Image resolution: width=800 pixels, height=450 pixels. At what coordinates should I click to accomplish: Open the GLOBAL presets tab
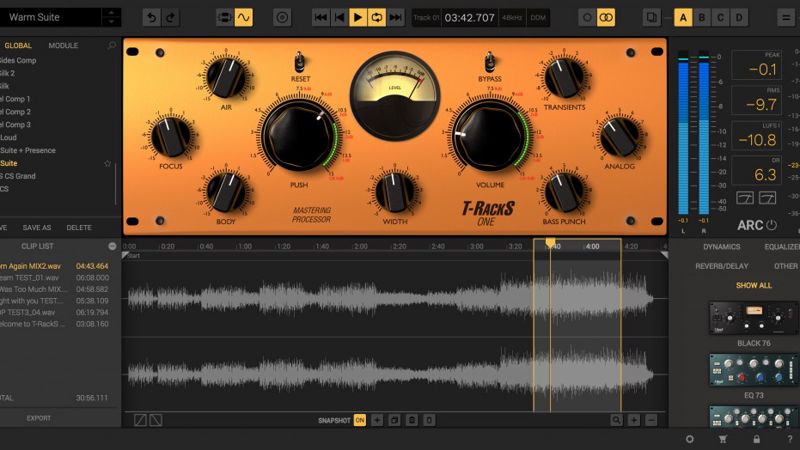(18, 45)
